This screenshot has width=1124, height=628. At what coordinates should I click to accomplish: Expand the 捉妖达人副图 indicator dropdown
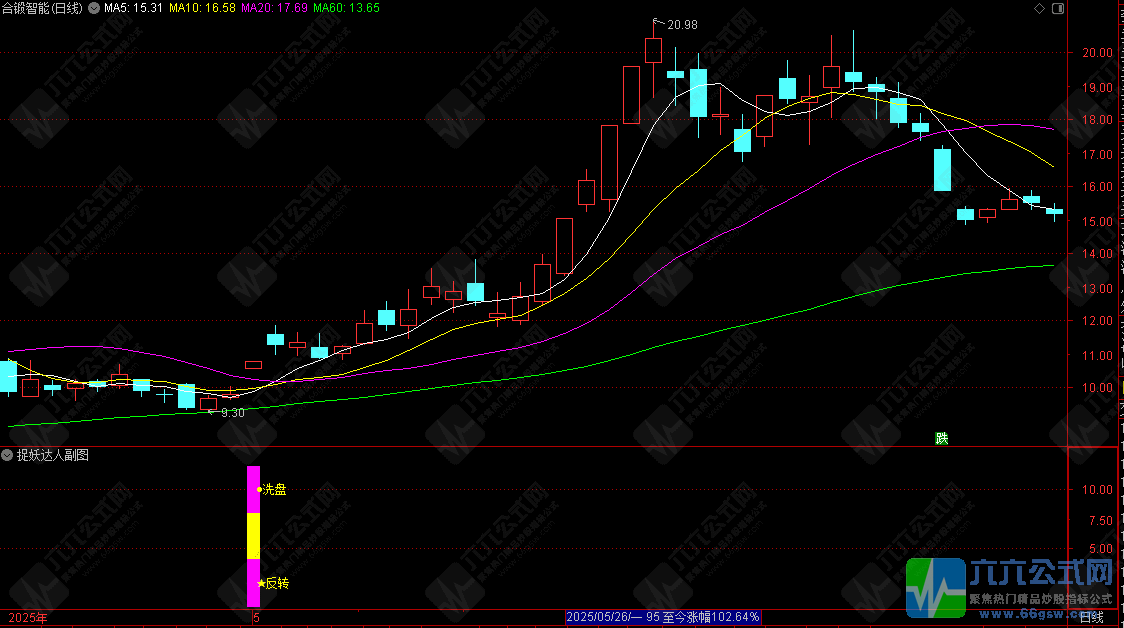pyautogui.click(x=7, y=455)
